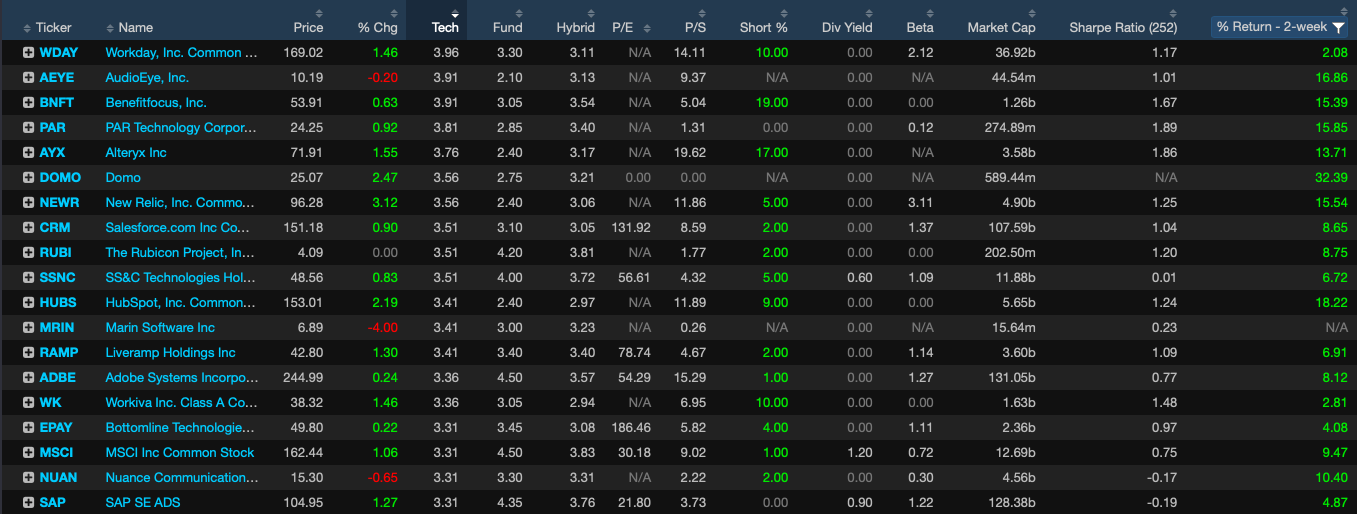The image size is (1357, 514).
Task: Expand the WDAY row plus icon
Action: [x=28, y=52]
